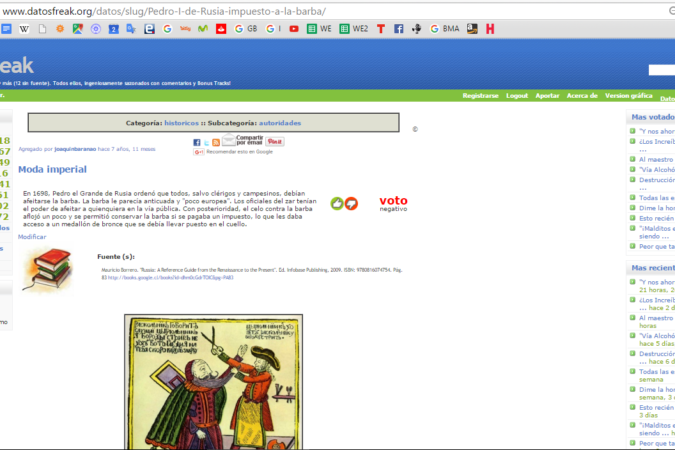Open the historicos category link
Screen dimensions: 675x450
point(181,123)
